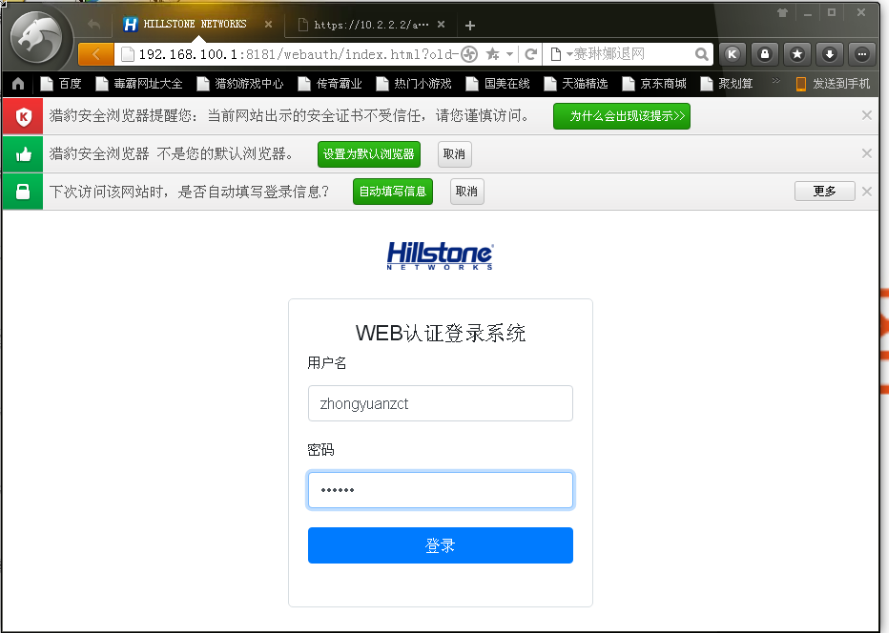Cancel the autofill login prompt

[x=467, y=192]
